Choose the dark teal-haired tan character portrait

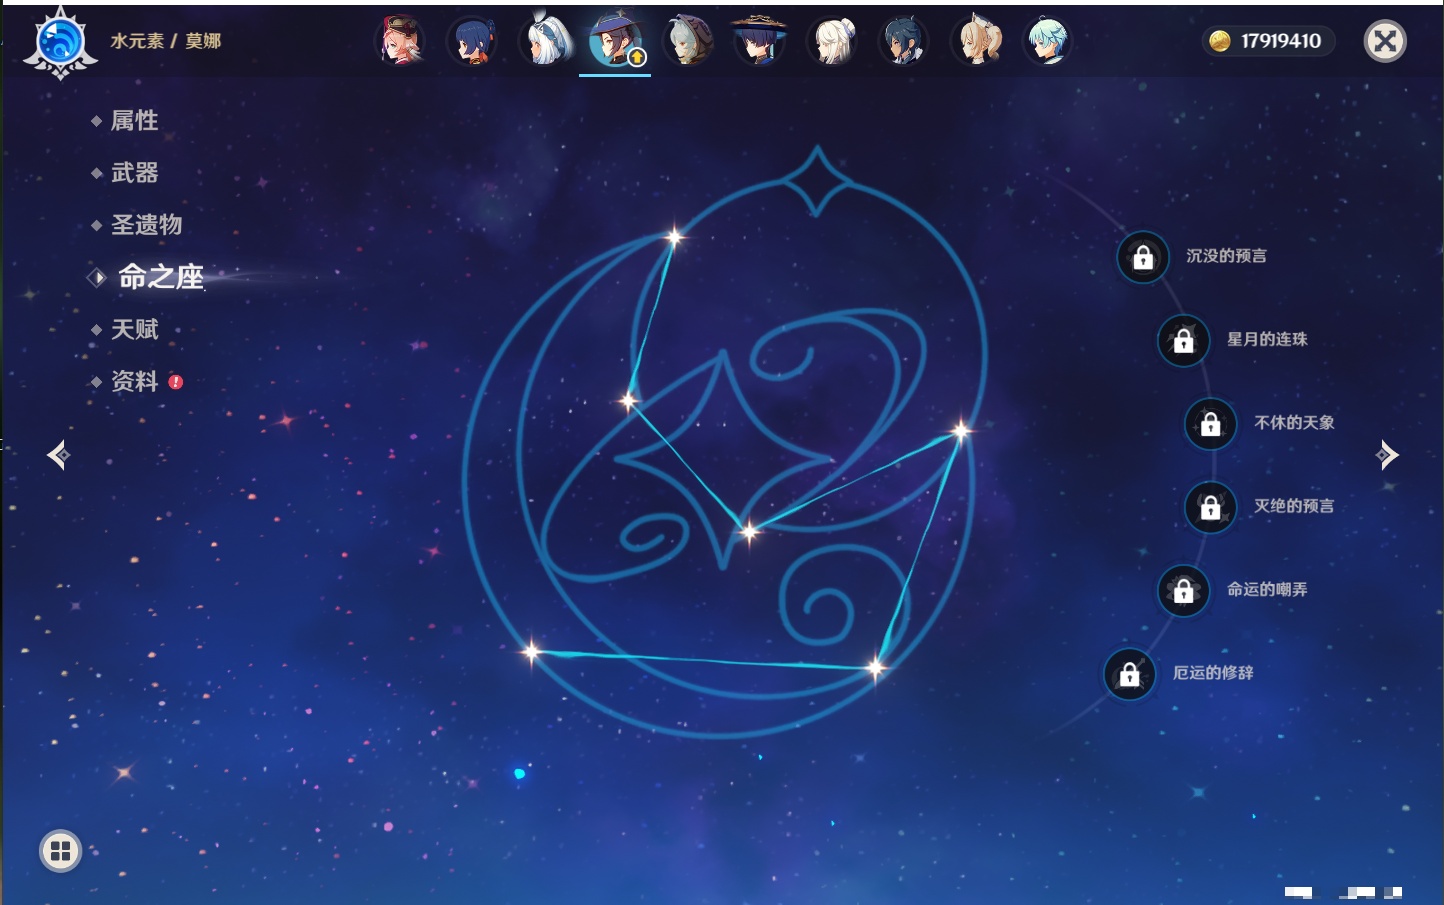tap(903, 41)
